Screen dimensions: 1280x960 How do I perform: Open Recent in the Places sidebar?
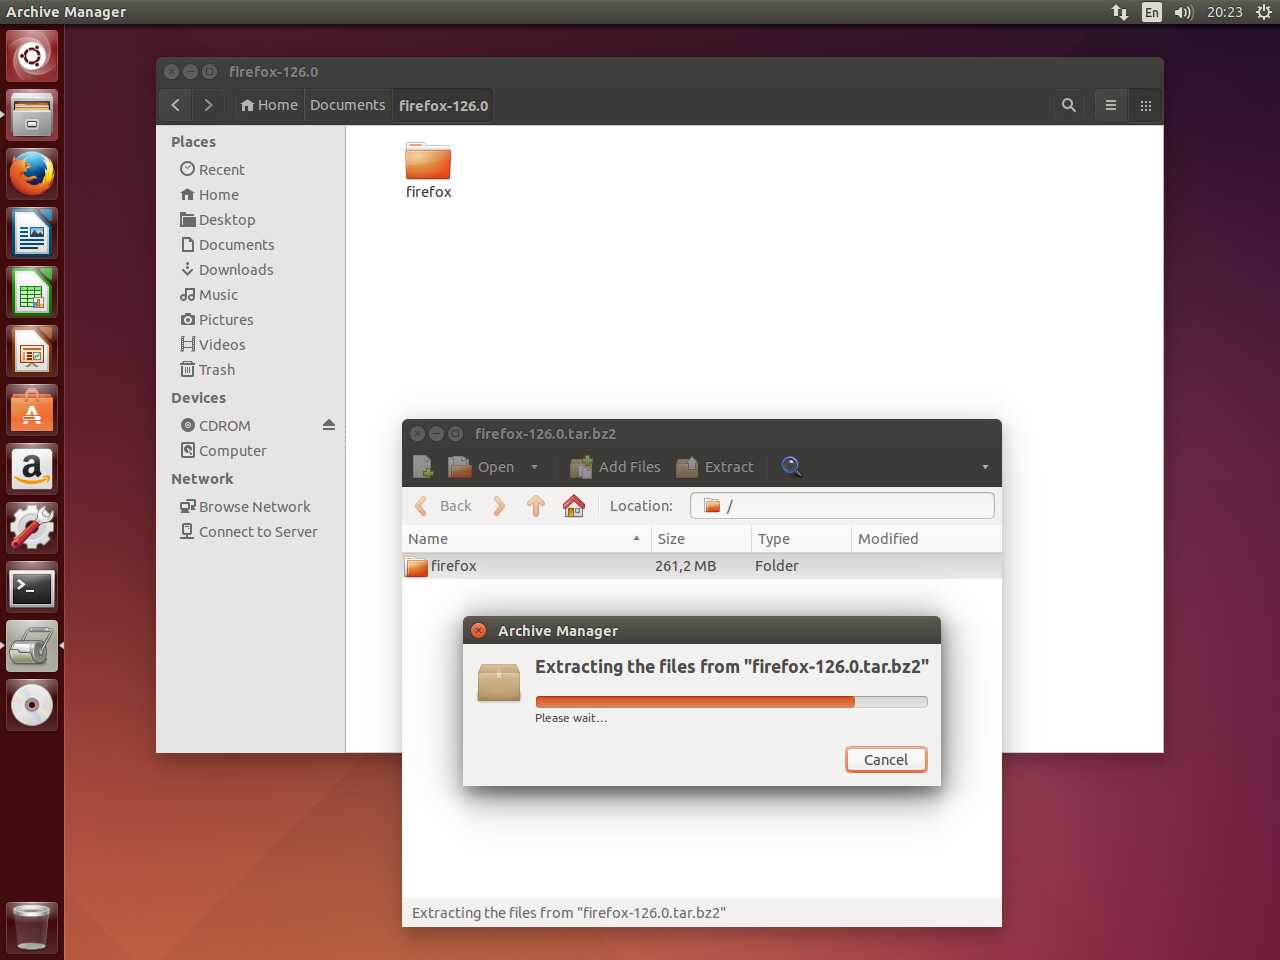tap(222, 170)
